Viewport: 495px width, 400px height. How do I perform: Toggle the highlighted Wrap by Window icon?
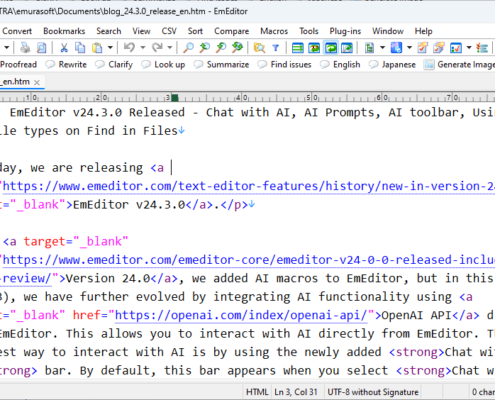pos(331,48)
